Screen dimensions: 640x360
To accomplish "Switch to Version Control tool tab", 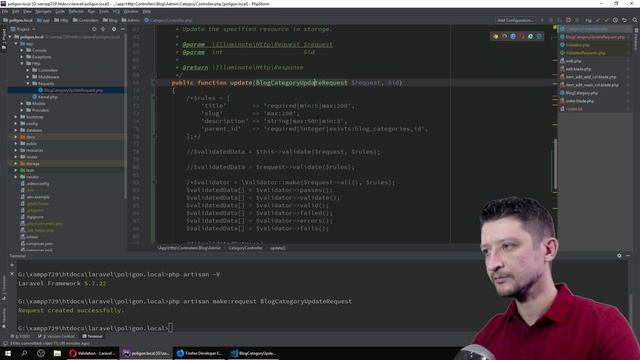I will [x=56, y=336].
